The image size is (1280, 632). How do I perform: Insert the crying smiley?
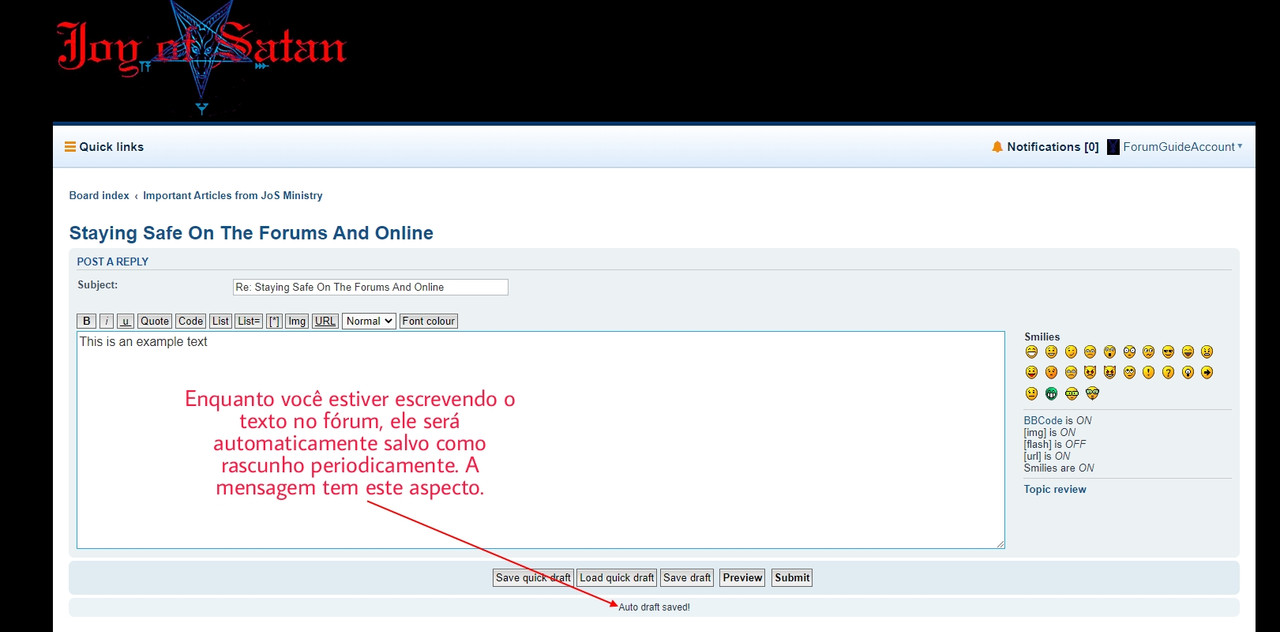tap(1071, 372)
